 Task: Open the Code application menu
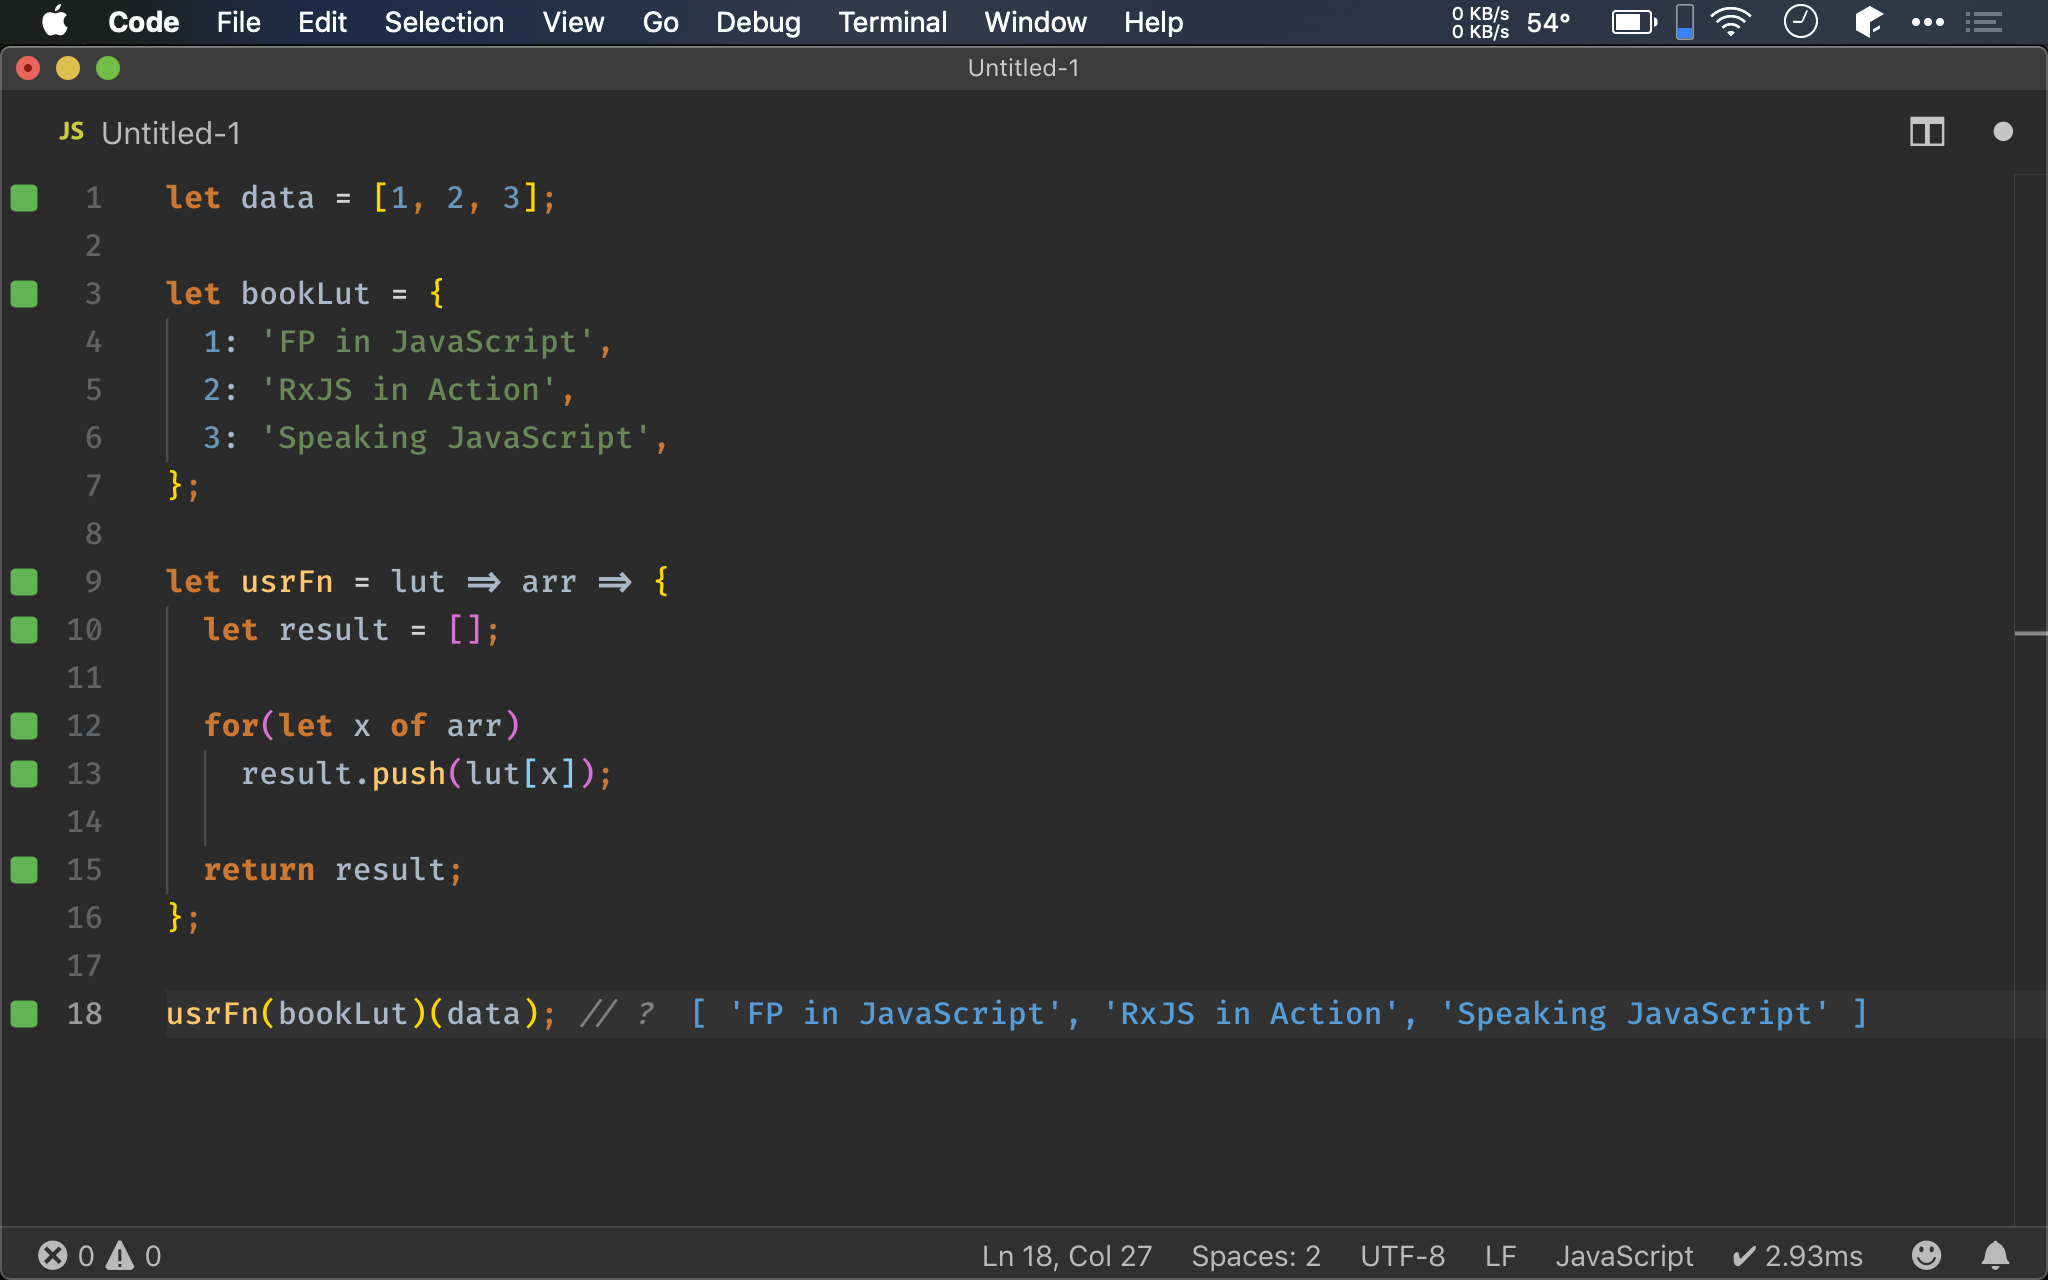pyautogui.click(x=143, y=22)
